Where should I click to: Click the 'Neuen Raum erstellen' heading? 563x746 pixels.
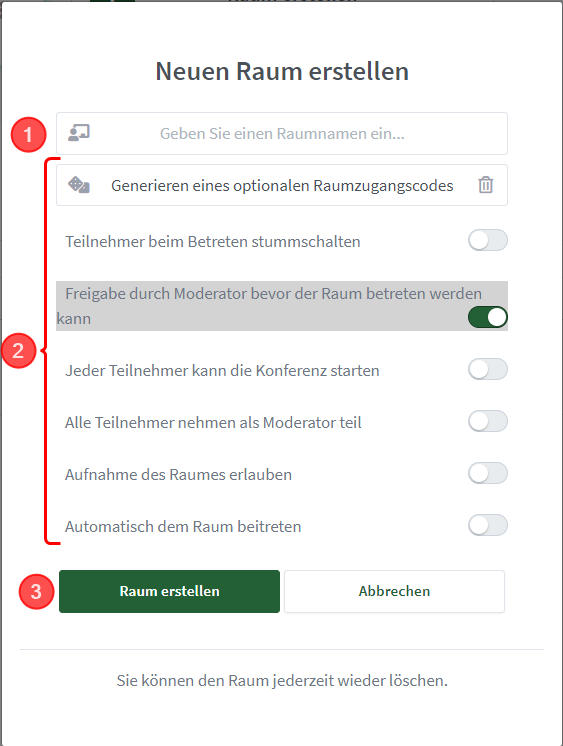coord(282,71)
